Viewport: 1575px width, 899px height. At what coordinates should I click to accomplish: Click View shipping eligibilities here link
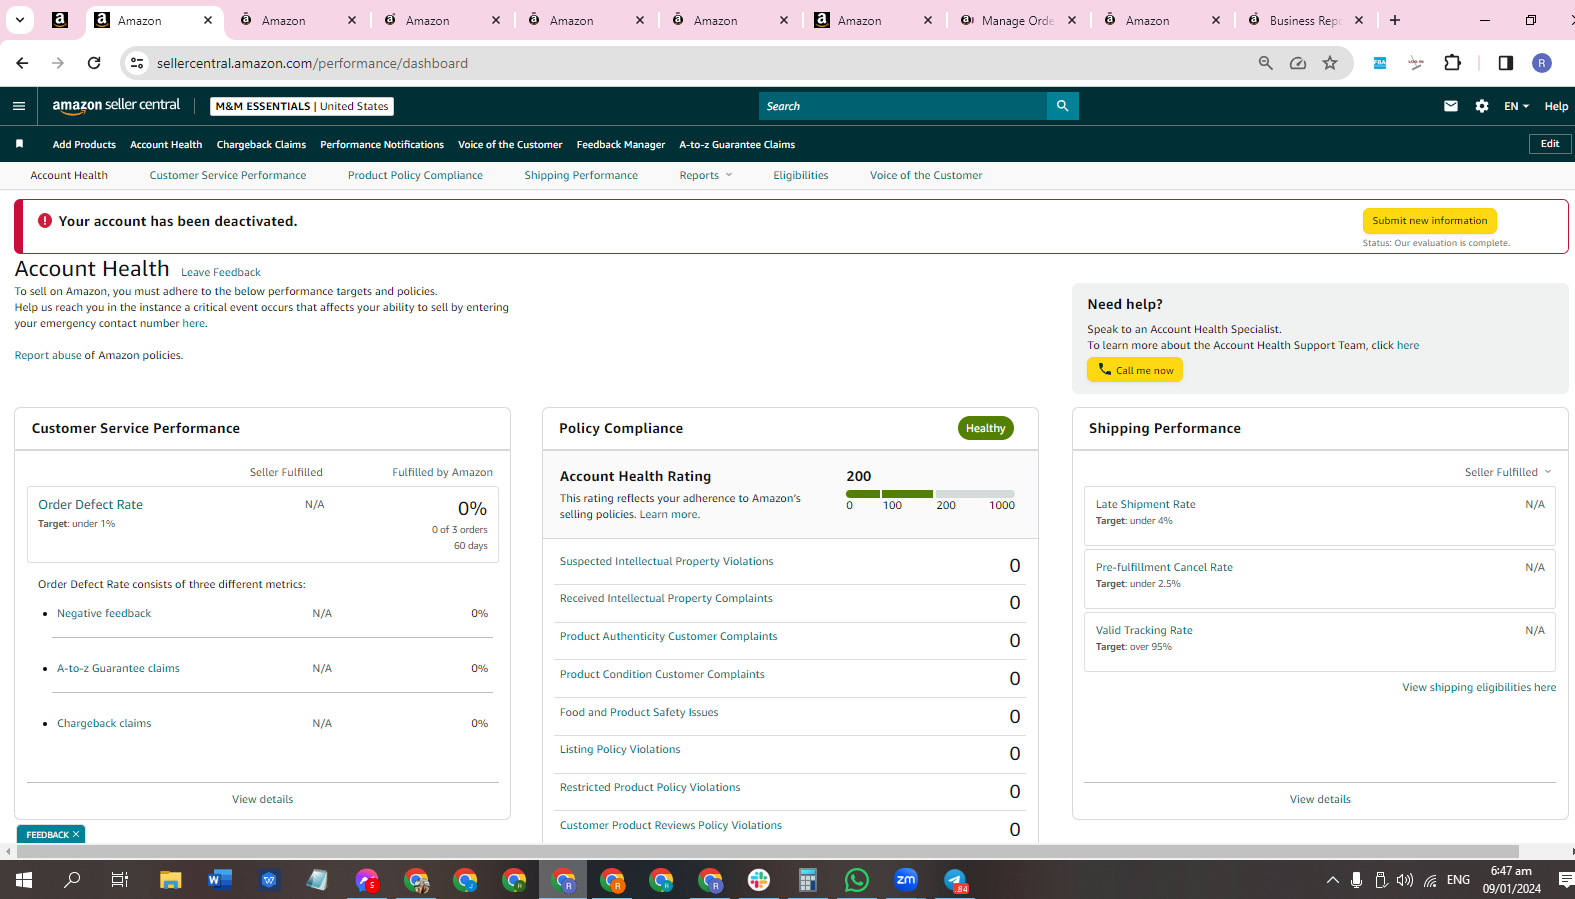(x=1479, y=688)
